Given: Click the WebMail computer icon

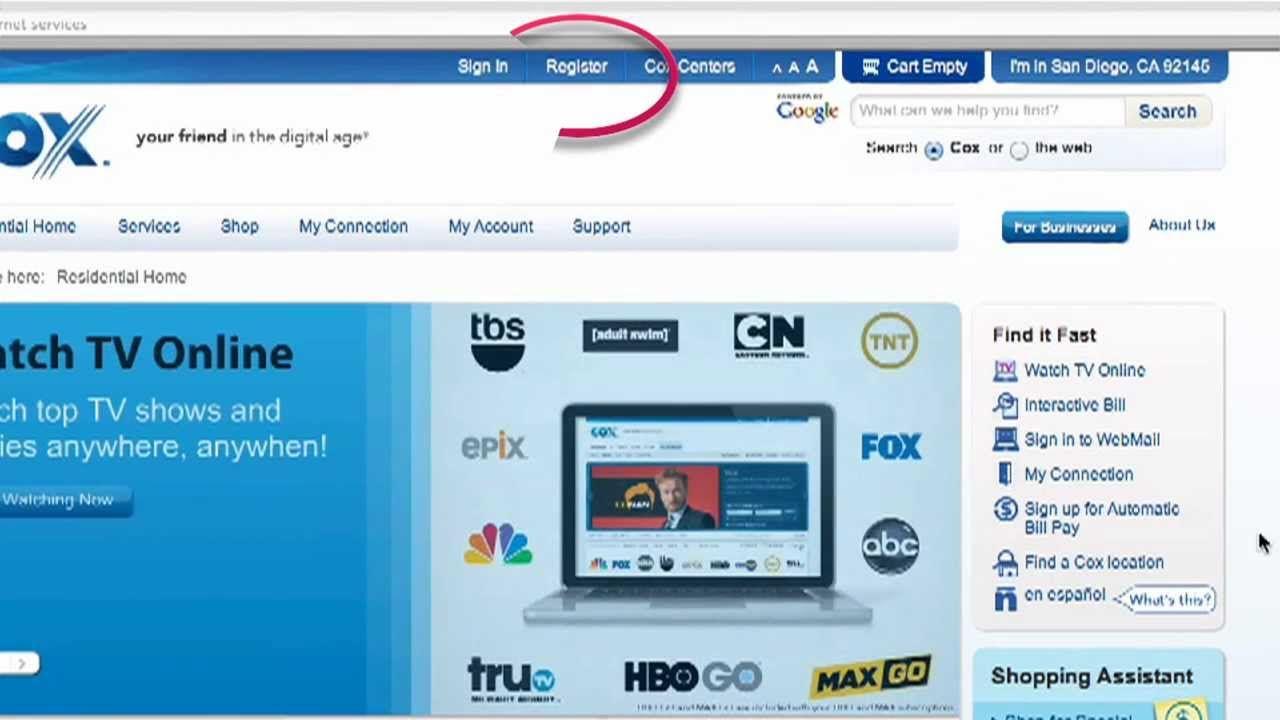Looking at the screenshot, I should point(1005,439).
